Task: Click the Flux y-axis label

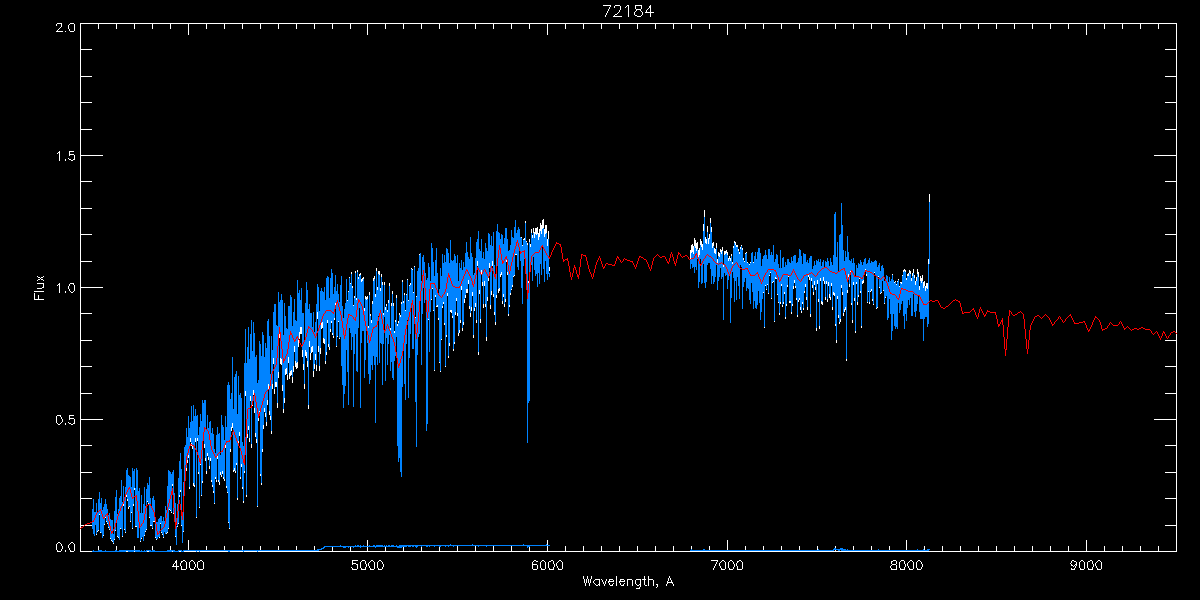Action: click(40, 288)
